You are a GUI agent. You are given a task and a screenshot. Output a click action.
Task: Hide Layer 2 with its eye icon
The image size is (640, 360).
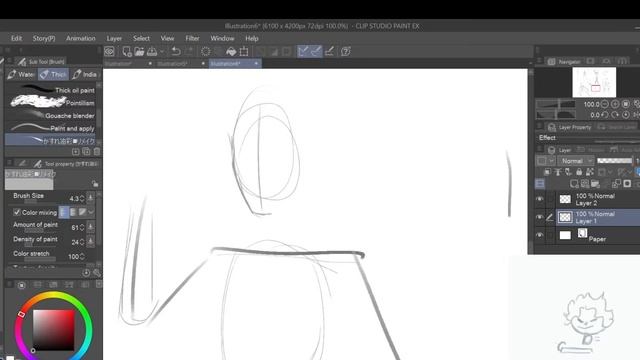tap(540, 199)
